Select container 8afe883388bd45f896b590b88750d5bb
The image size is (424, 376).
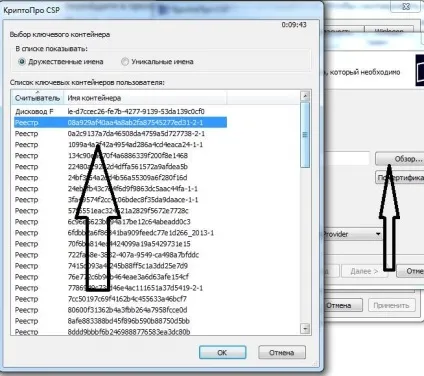point(120,321)
